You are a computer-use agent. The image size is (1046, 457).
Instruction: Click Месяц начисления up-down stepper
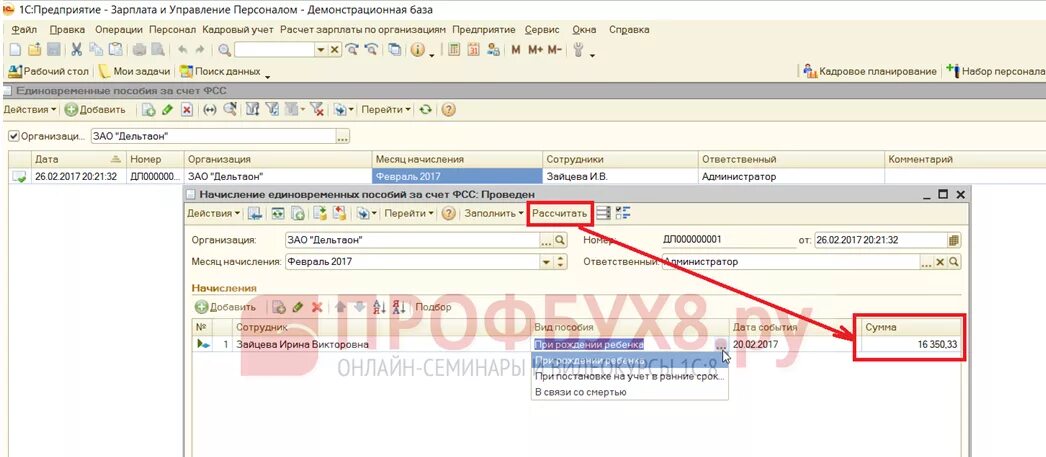[561, 262]
